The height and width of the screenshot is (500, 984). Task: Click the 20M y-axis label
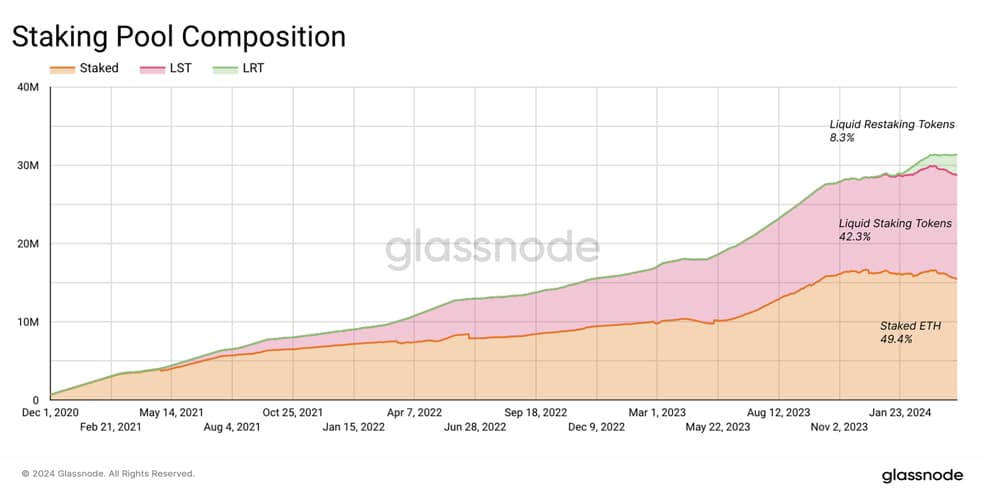[x=28, y=243]
